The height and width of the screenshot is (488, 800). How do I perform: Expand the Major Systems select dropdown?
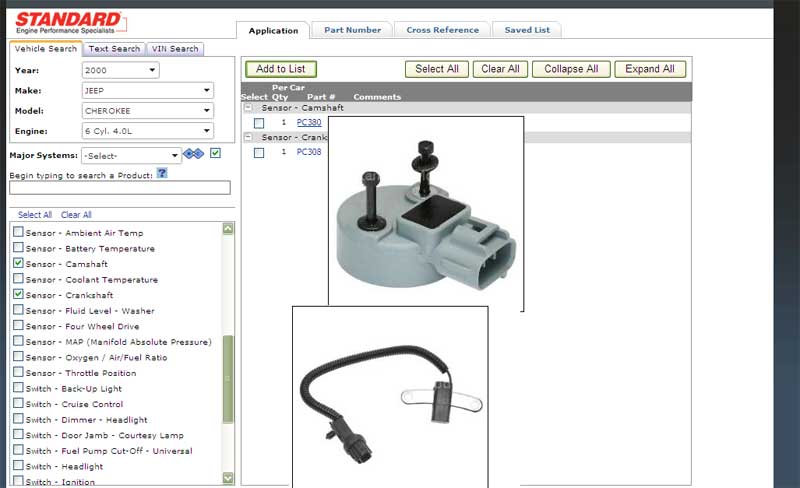click(131, 155)
